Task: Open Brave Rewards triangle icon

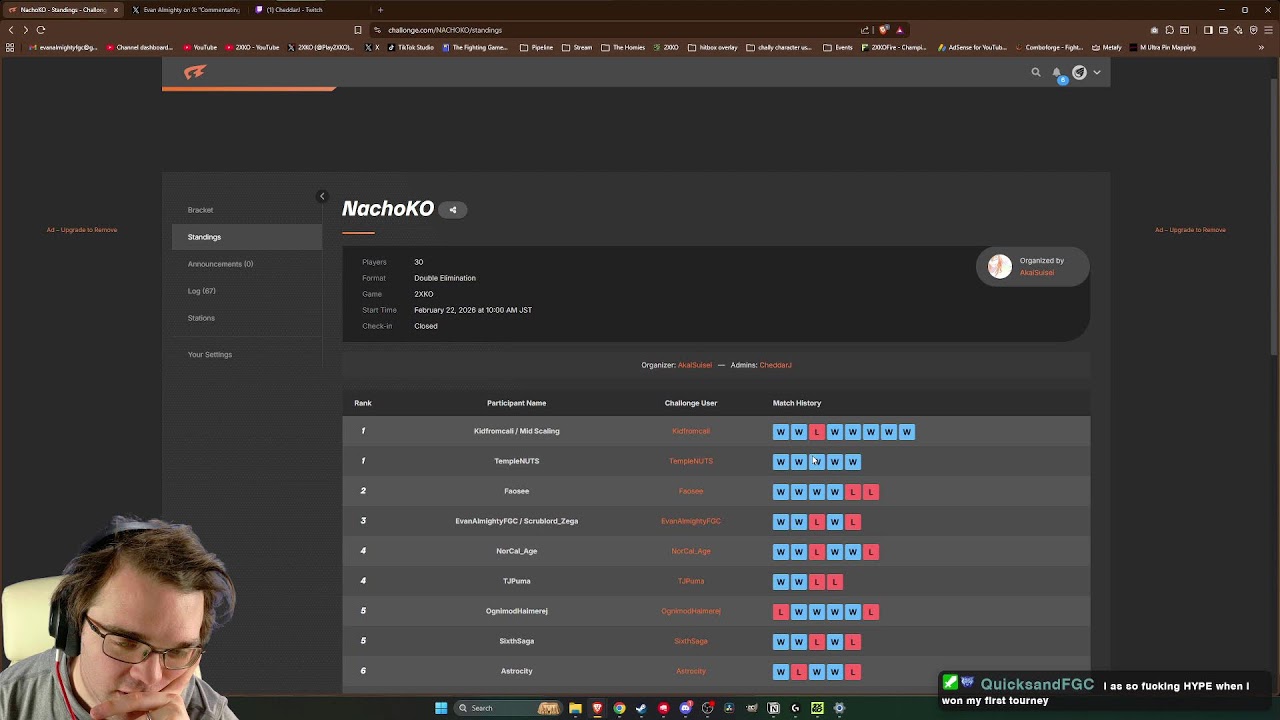Action: [899, 30]
